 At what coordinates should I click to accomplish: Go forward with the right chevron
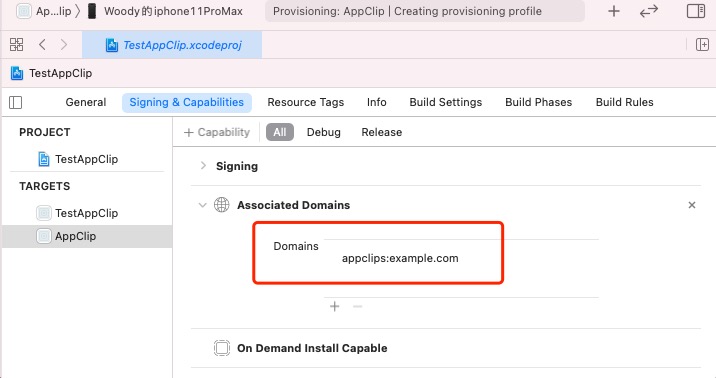point(63,44)
